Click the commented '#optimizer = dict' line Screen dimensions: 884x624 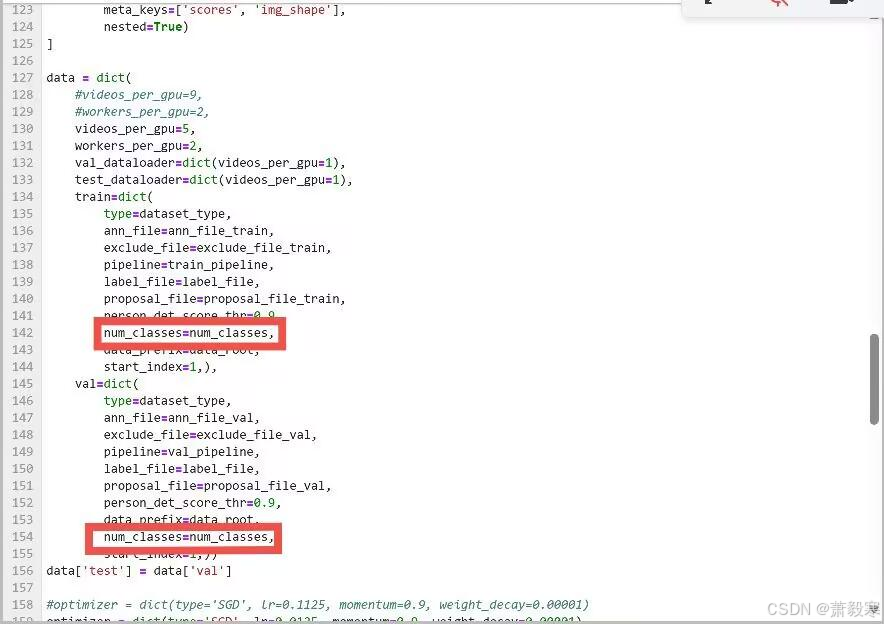tap(317, 605)
